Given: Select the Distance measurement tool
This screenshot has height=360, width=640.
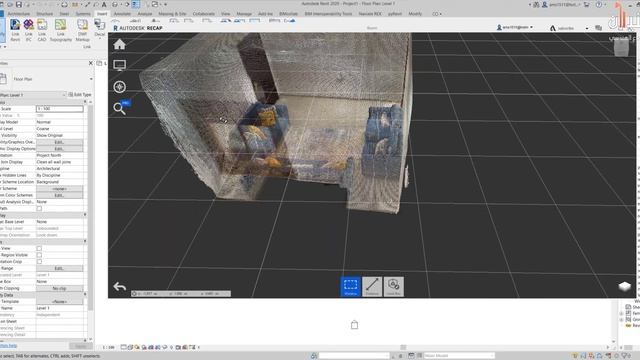Looking at the screenshot, I should (x=372, y=287).
